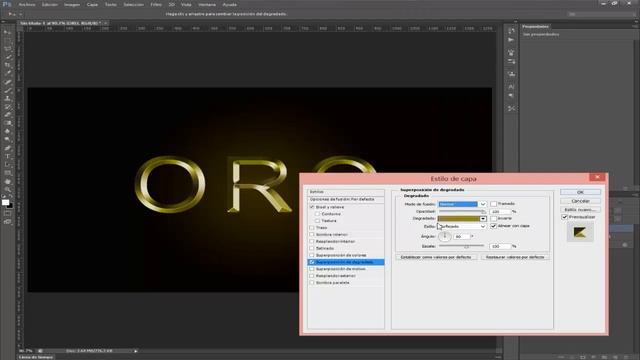This screenshot has width=640, height=360.
Task: Enable the Satinado checkbox
Action: [x=312, y=248]
